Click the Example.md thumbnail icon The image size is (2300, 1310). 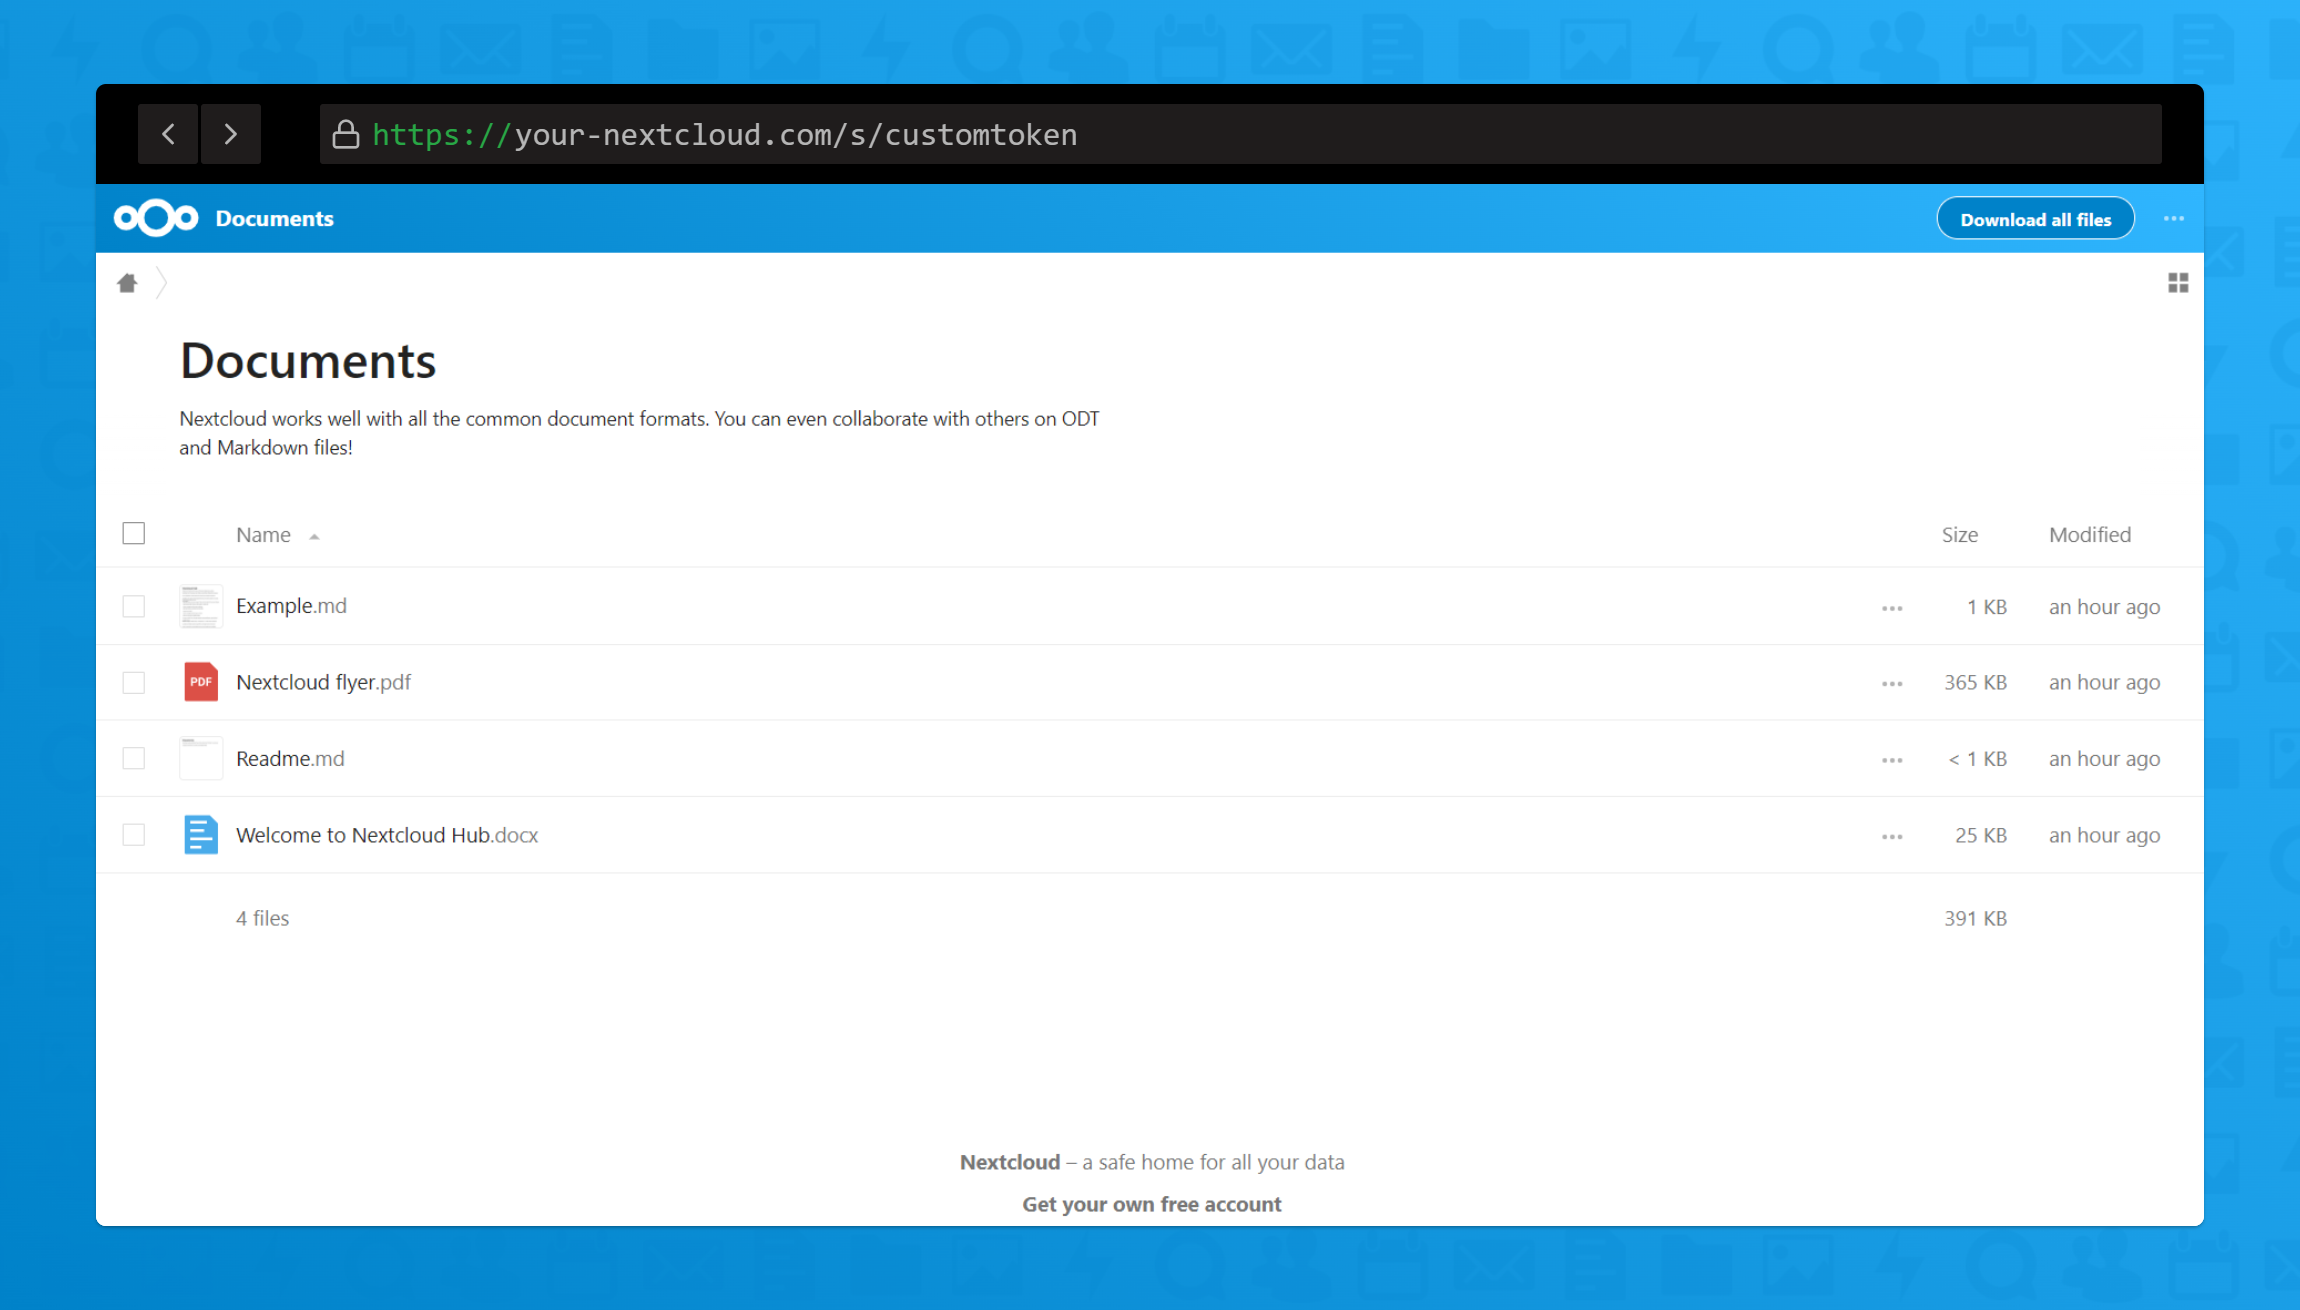click(201, 606)
